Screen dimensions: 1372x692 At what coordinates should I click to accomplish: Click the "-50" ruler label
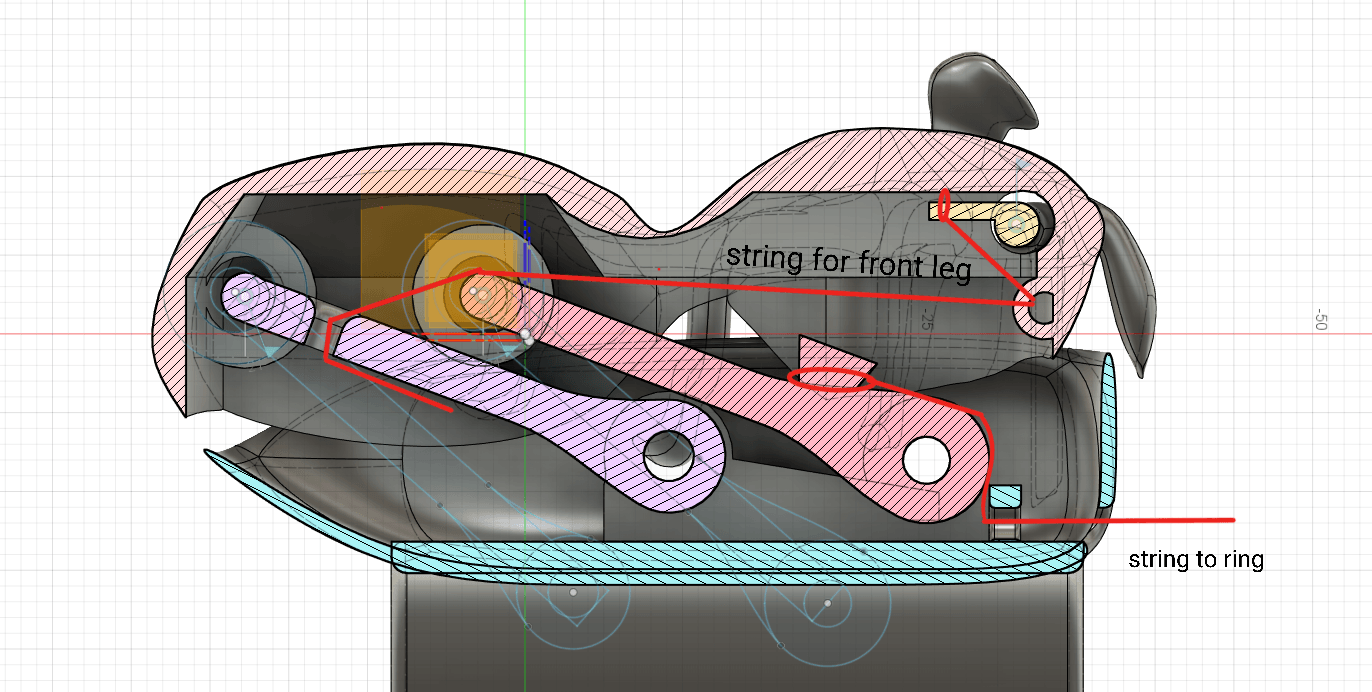(1320, 320)
